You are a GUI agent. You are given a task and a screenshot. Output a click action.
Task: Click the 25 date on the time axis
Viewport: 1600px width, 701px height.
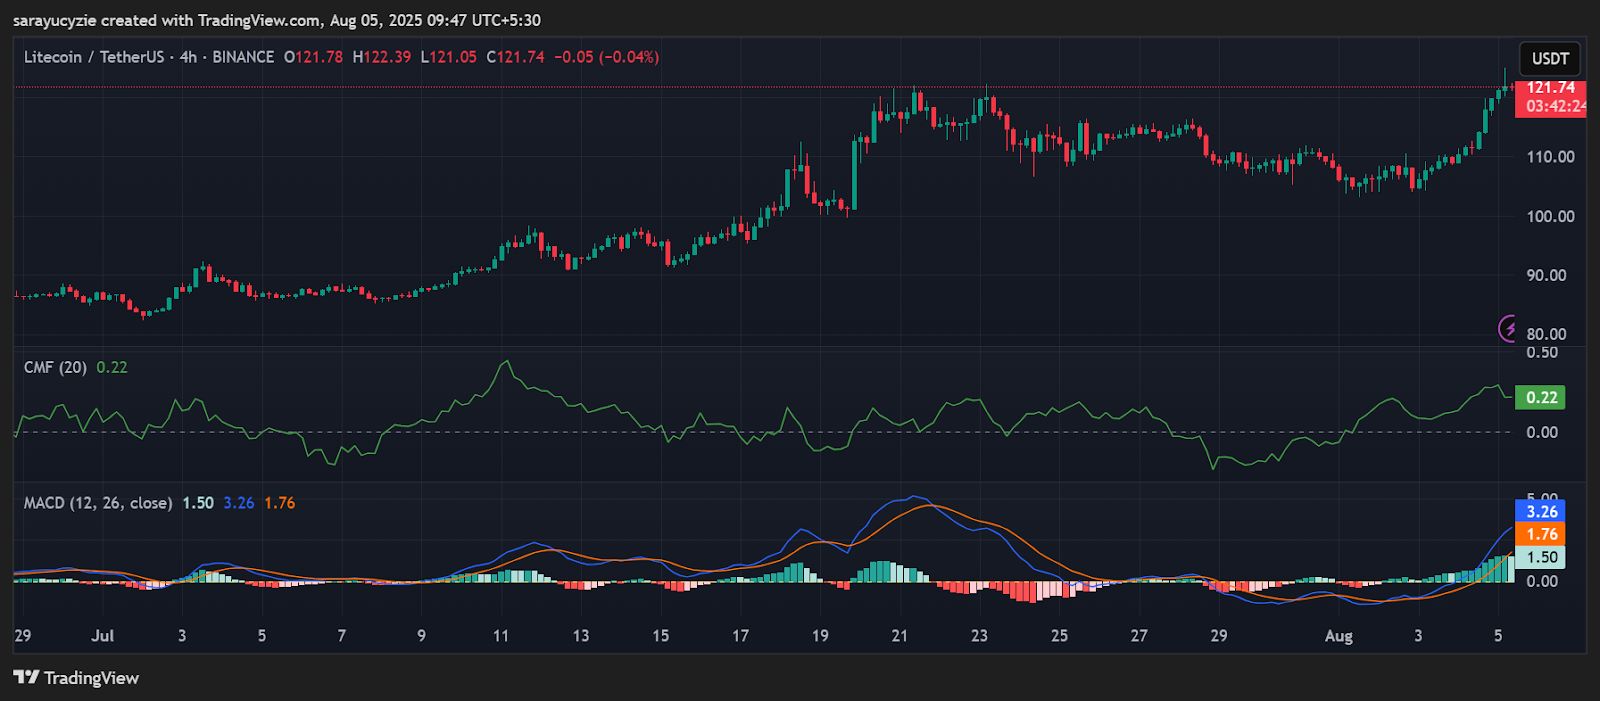pos(1059,636)
